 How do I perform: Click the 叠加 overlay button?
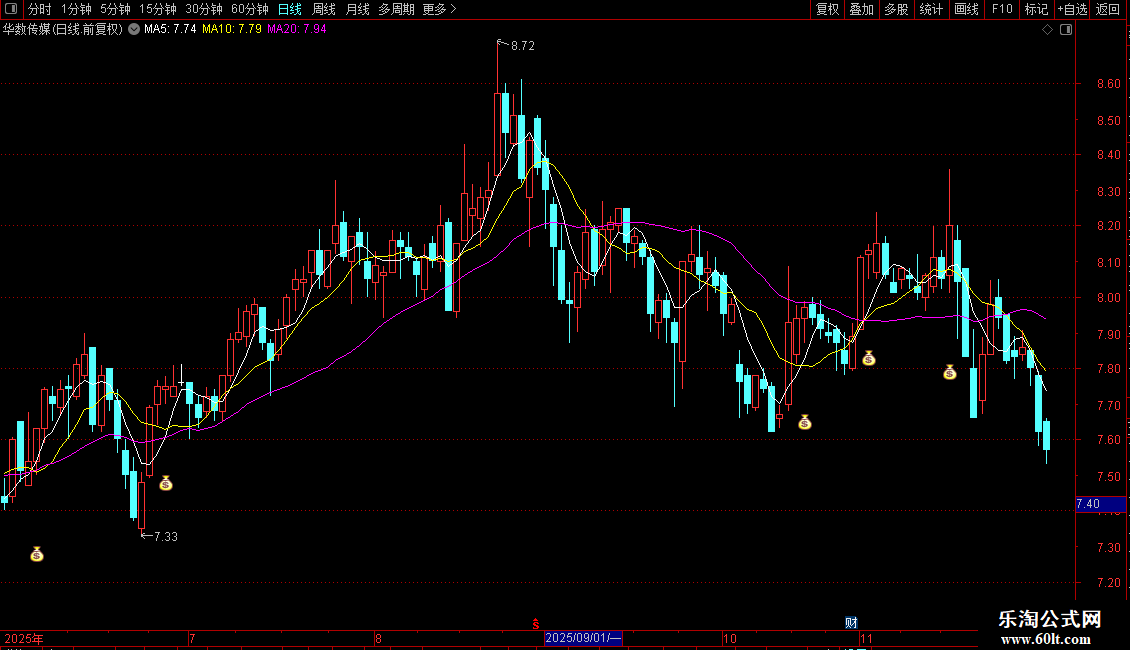pos(861,9)
